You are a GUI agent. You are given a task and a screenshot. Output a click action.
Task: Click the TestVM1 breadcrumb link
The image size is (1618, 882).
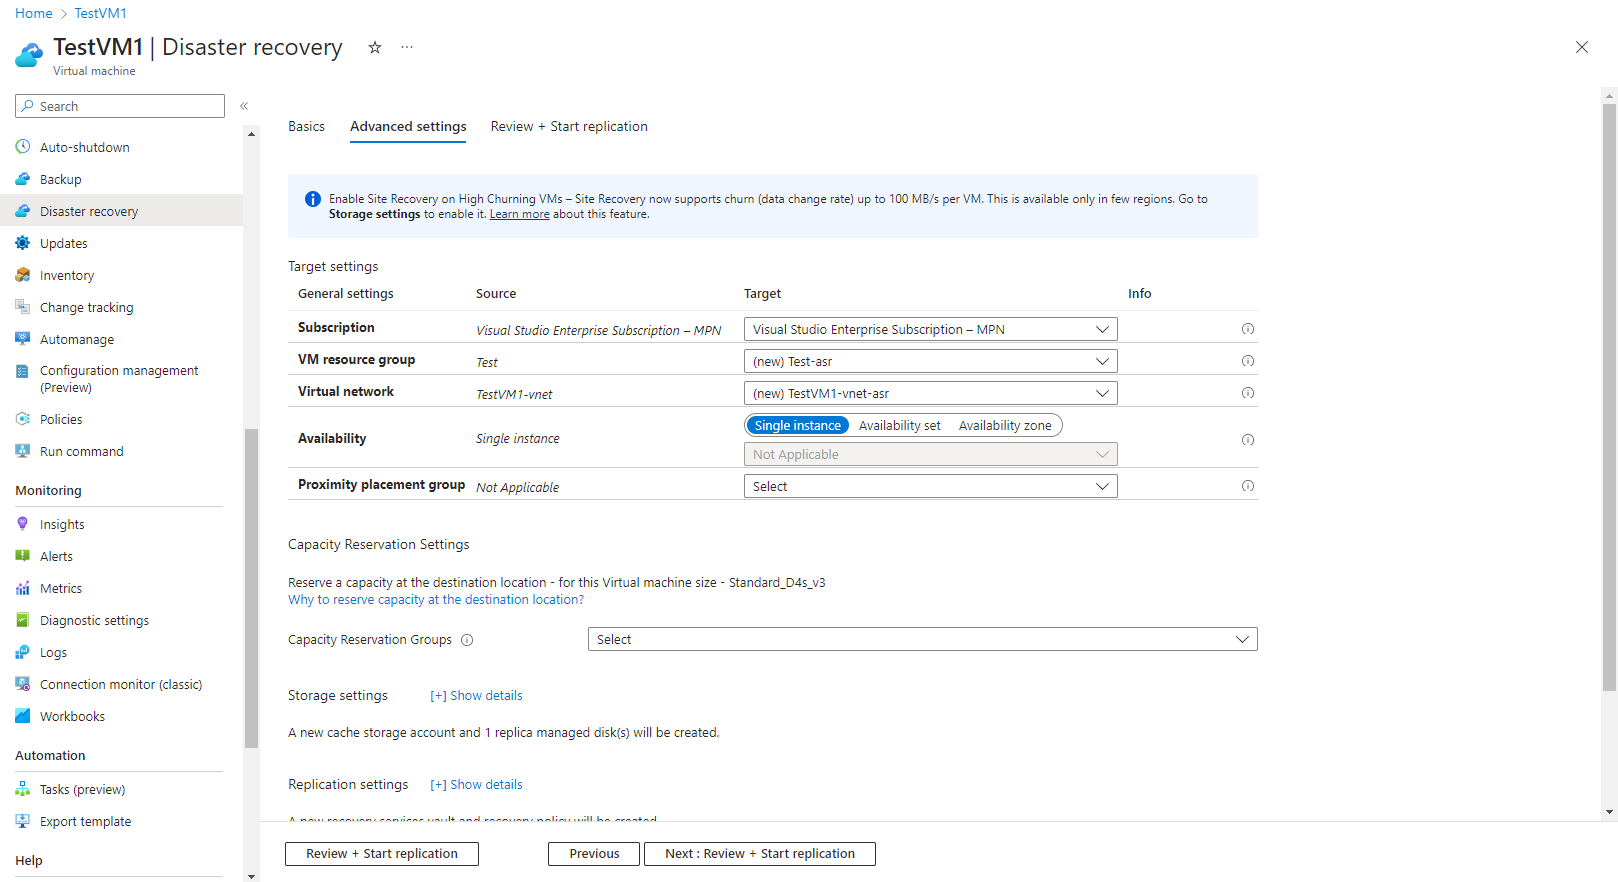point(100,13)
